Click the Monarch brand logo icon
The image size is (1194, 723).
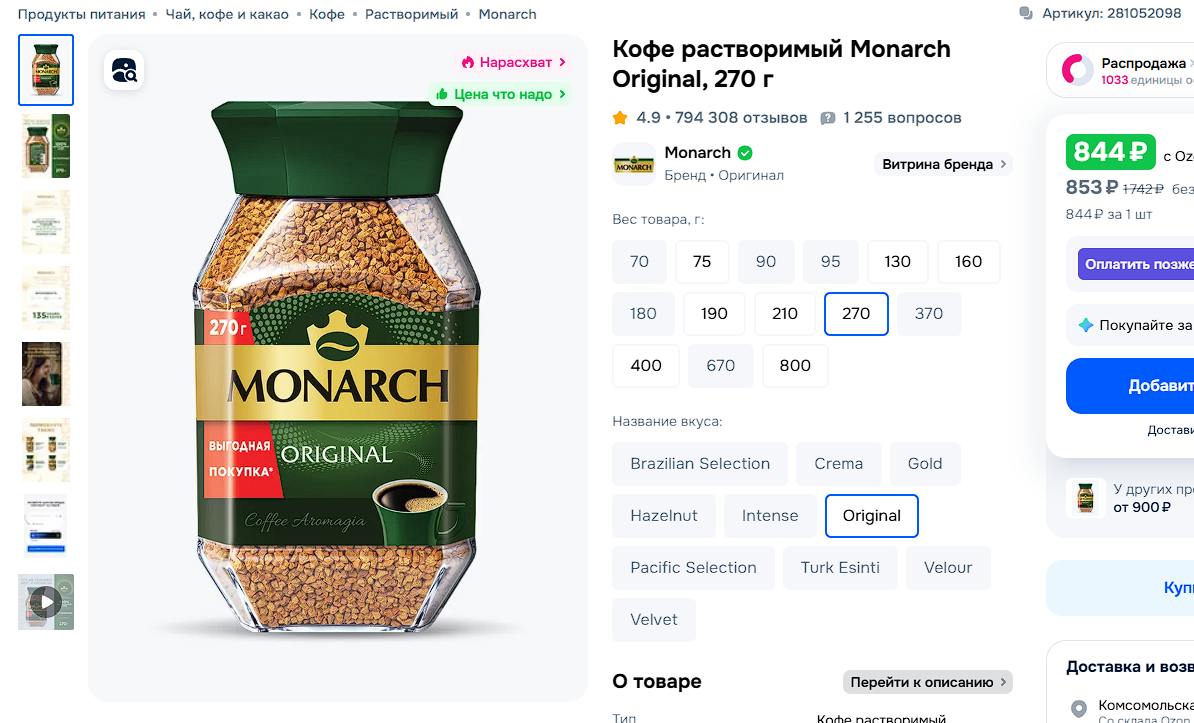[x=634, y=164]
